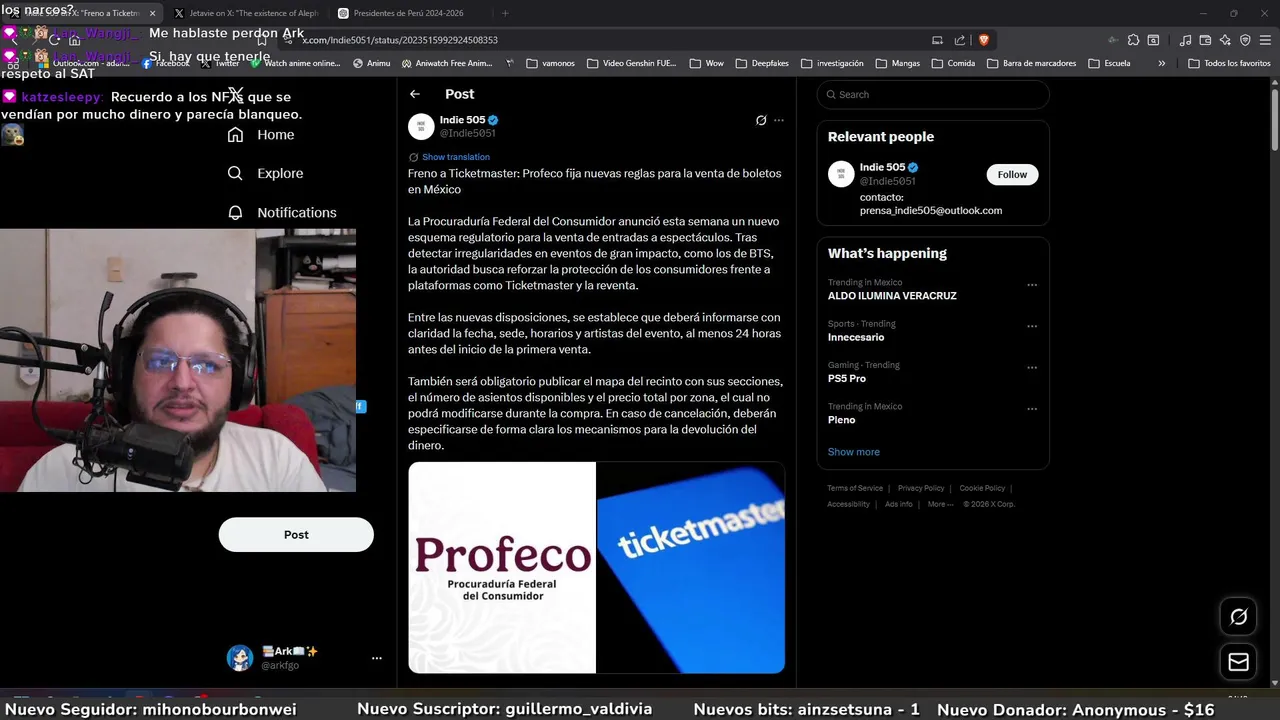Image resolution: width=1280 pixels, height=720 pixels.
Task: Click the Grok icon on the post header
Action: click(761, 120)
